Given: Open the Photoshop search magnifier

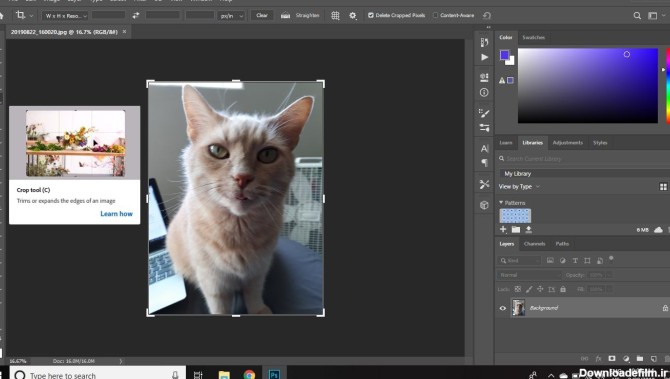Looking at the screenshot, I should 637,16.
